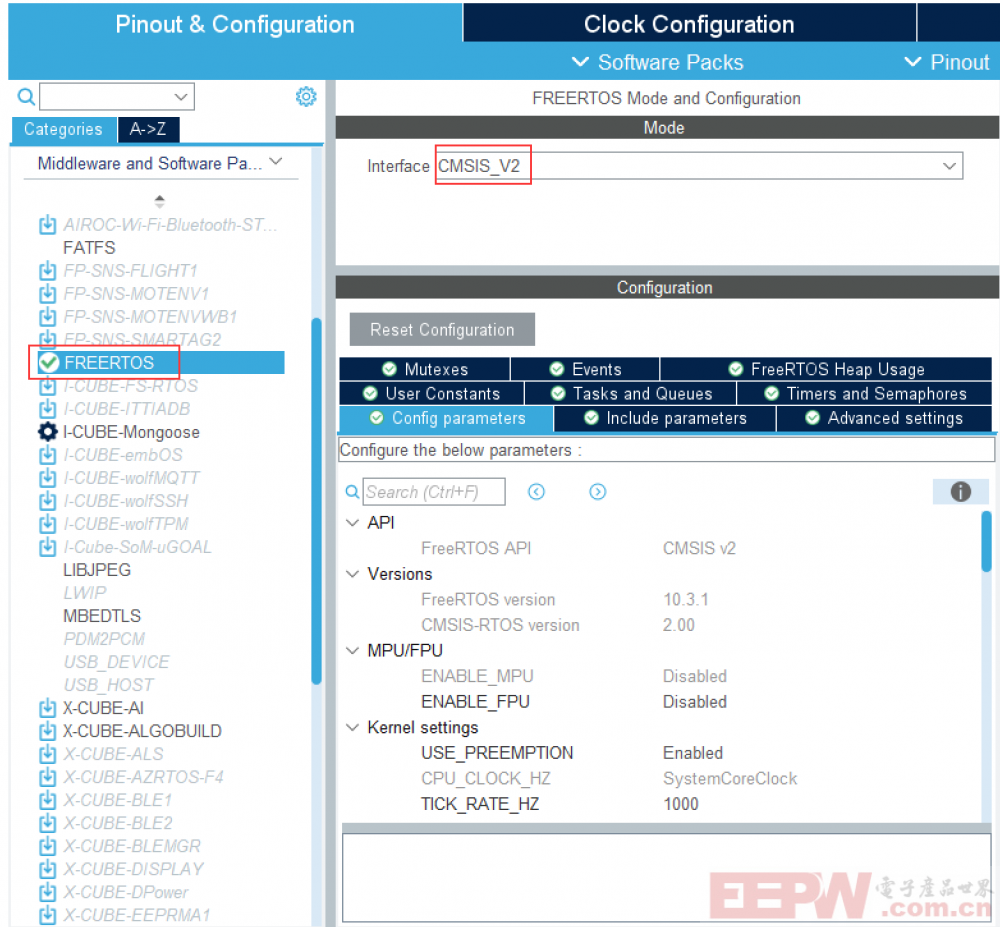The image size is (1000, 927).
Task: Click download icon next to AIROC-Wi-Fi-Bluetooth-ST
Action: point(47,224)
